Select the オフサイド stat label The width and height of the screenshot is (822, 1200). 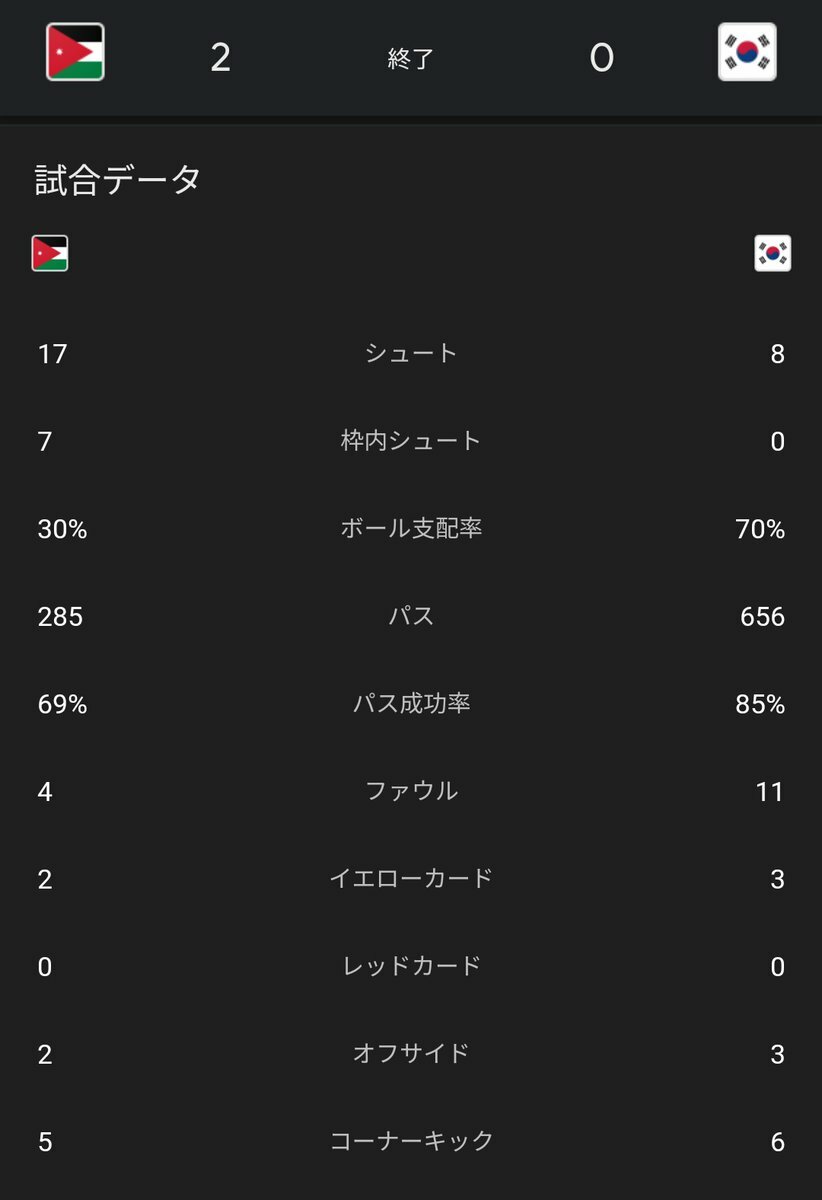click(x=410, y=1054)
